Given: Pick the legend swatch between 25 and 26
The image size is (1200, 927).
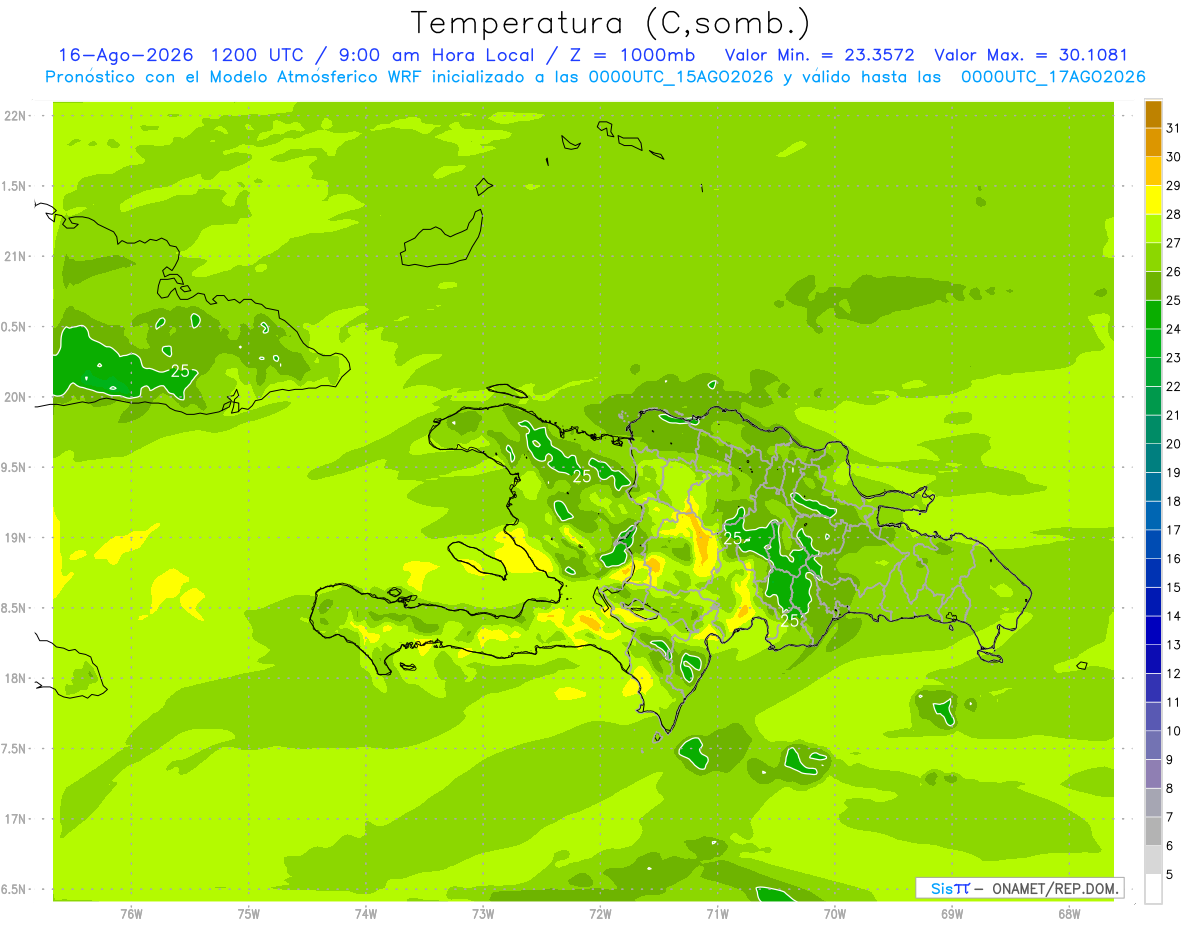Looking at the screenshot, I should 1153,286.
